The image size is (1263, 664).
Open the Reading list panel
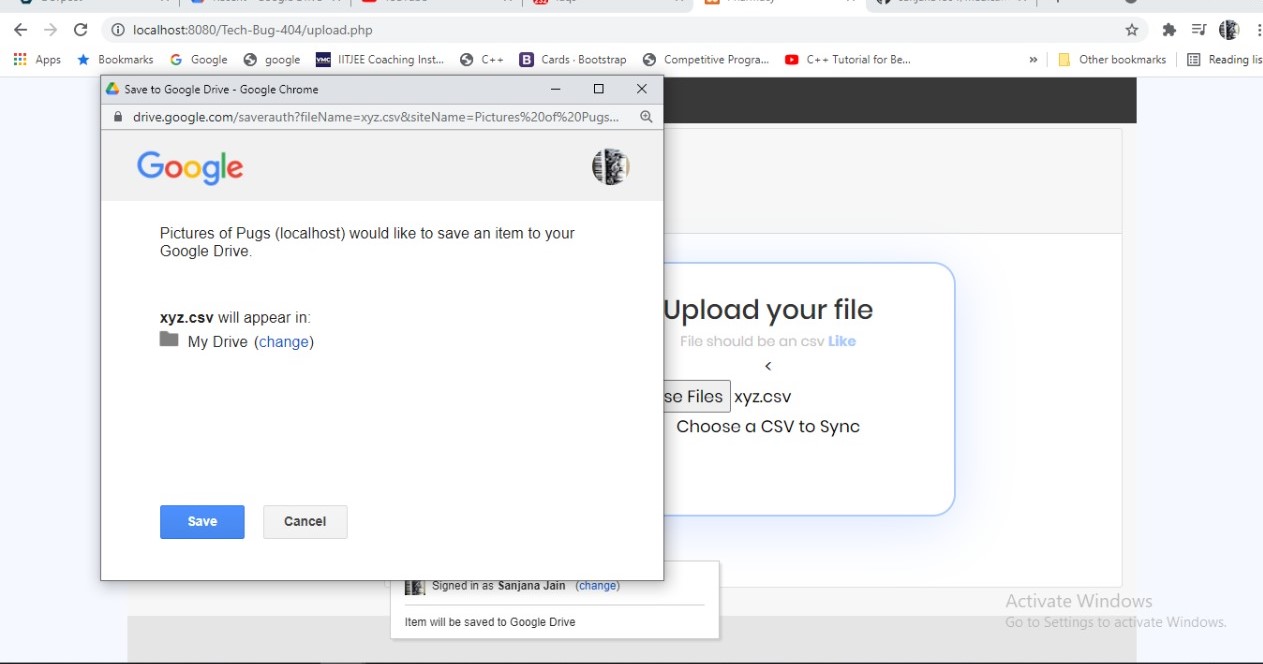click(x=1224, y=60)
